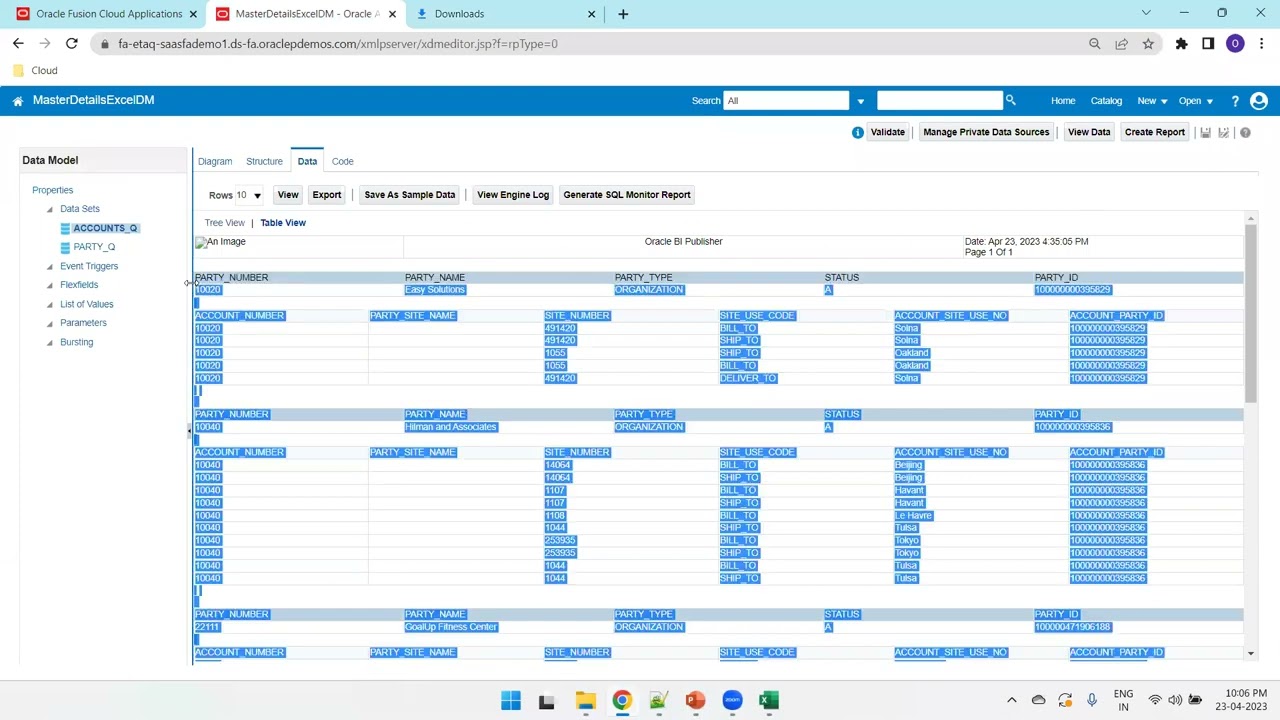Viewport: 1280px width, 720px height.
Task: Click the Save As icon in toolbar
Action: pos(1224,132)
